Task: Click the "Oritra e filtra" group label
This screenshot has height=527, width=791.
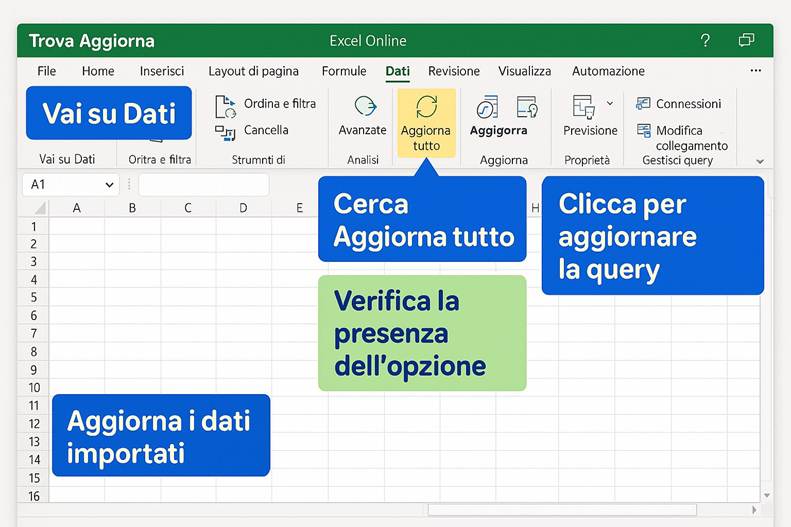Action: [x=159, y=160]
